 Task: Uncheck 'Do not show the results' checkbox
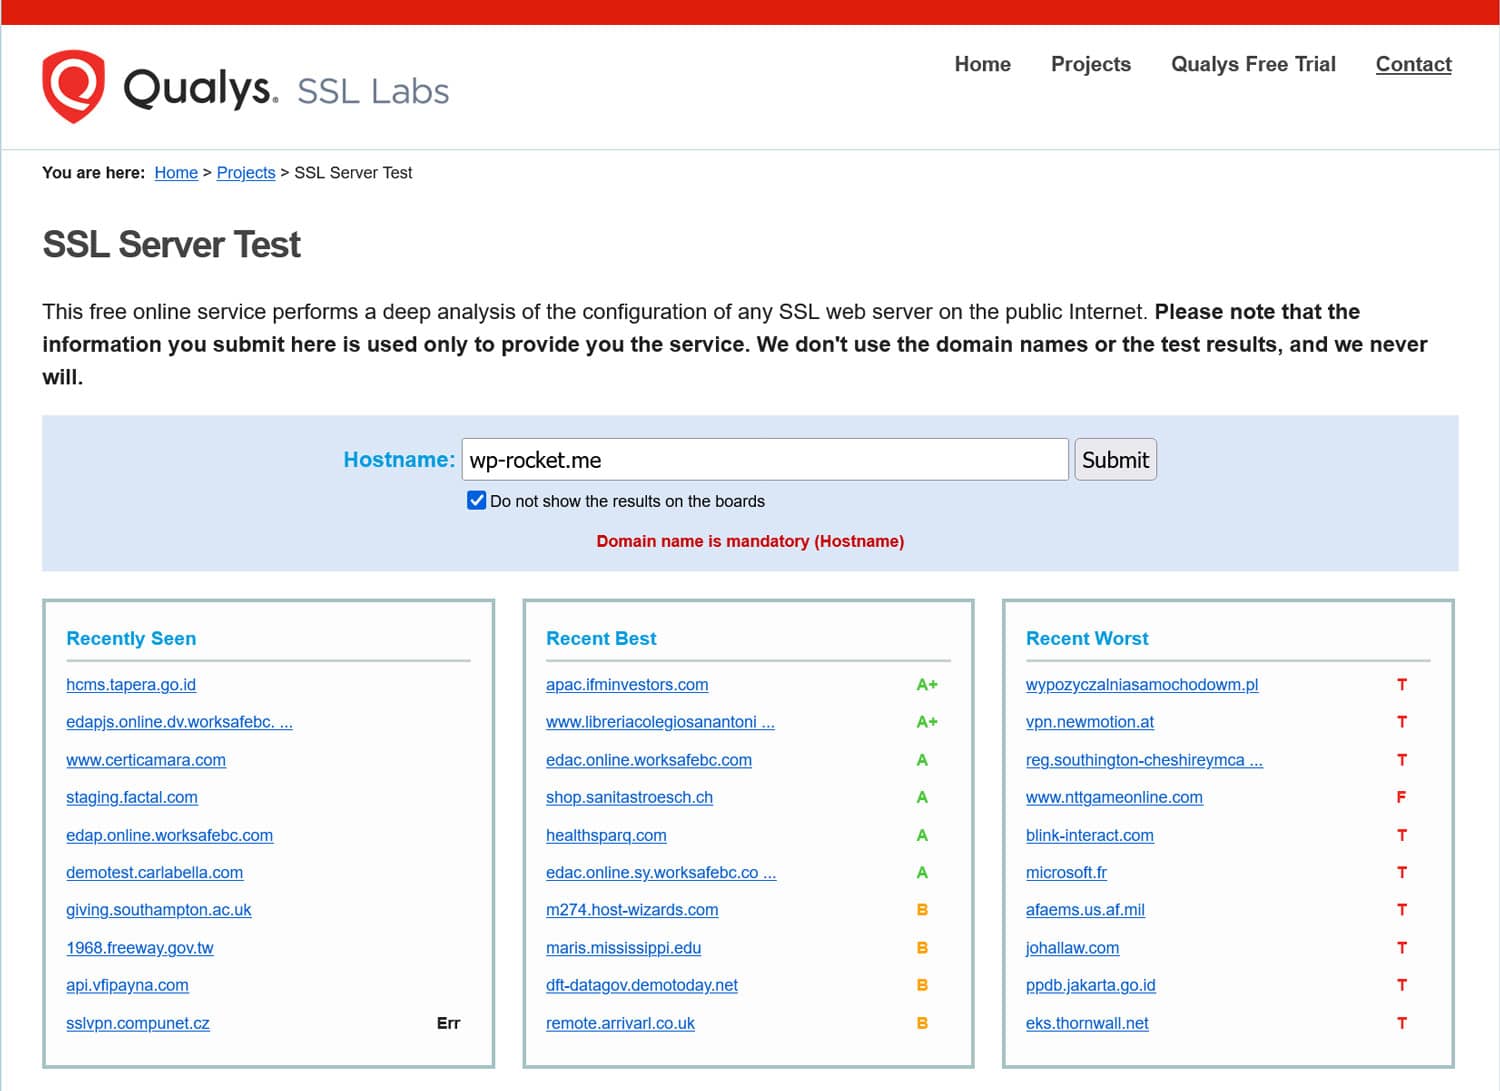(477, 500)
